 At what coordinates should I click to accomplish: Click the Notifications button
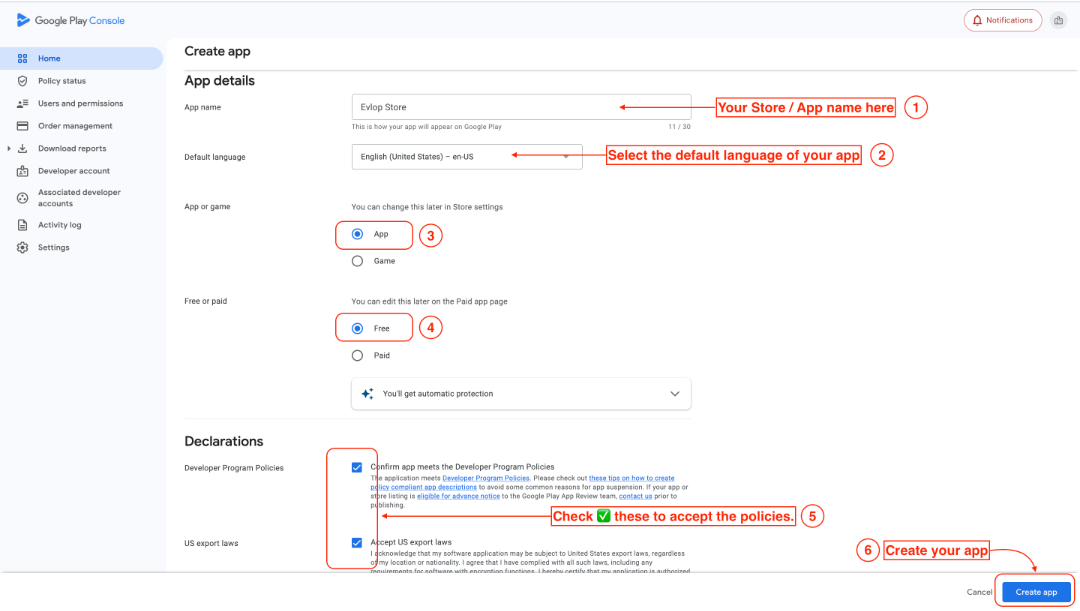pyautogui.click(x=1003, y=21)
